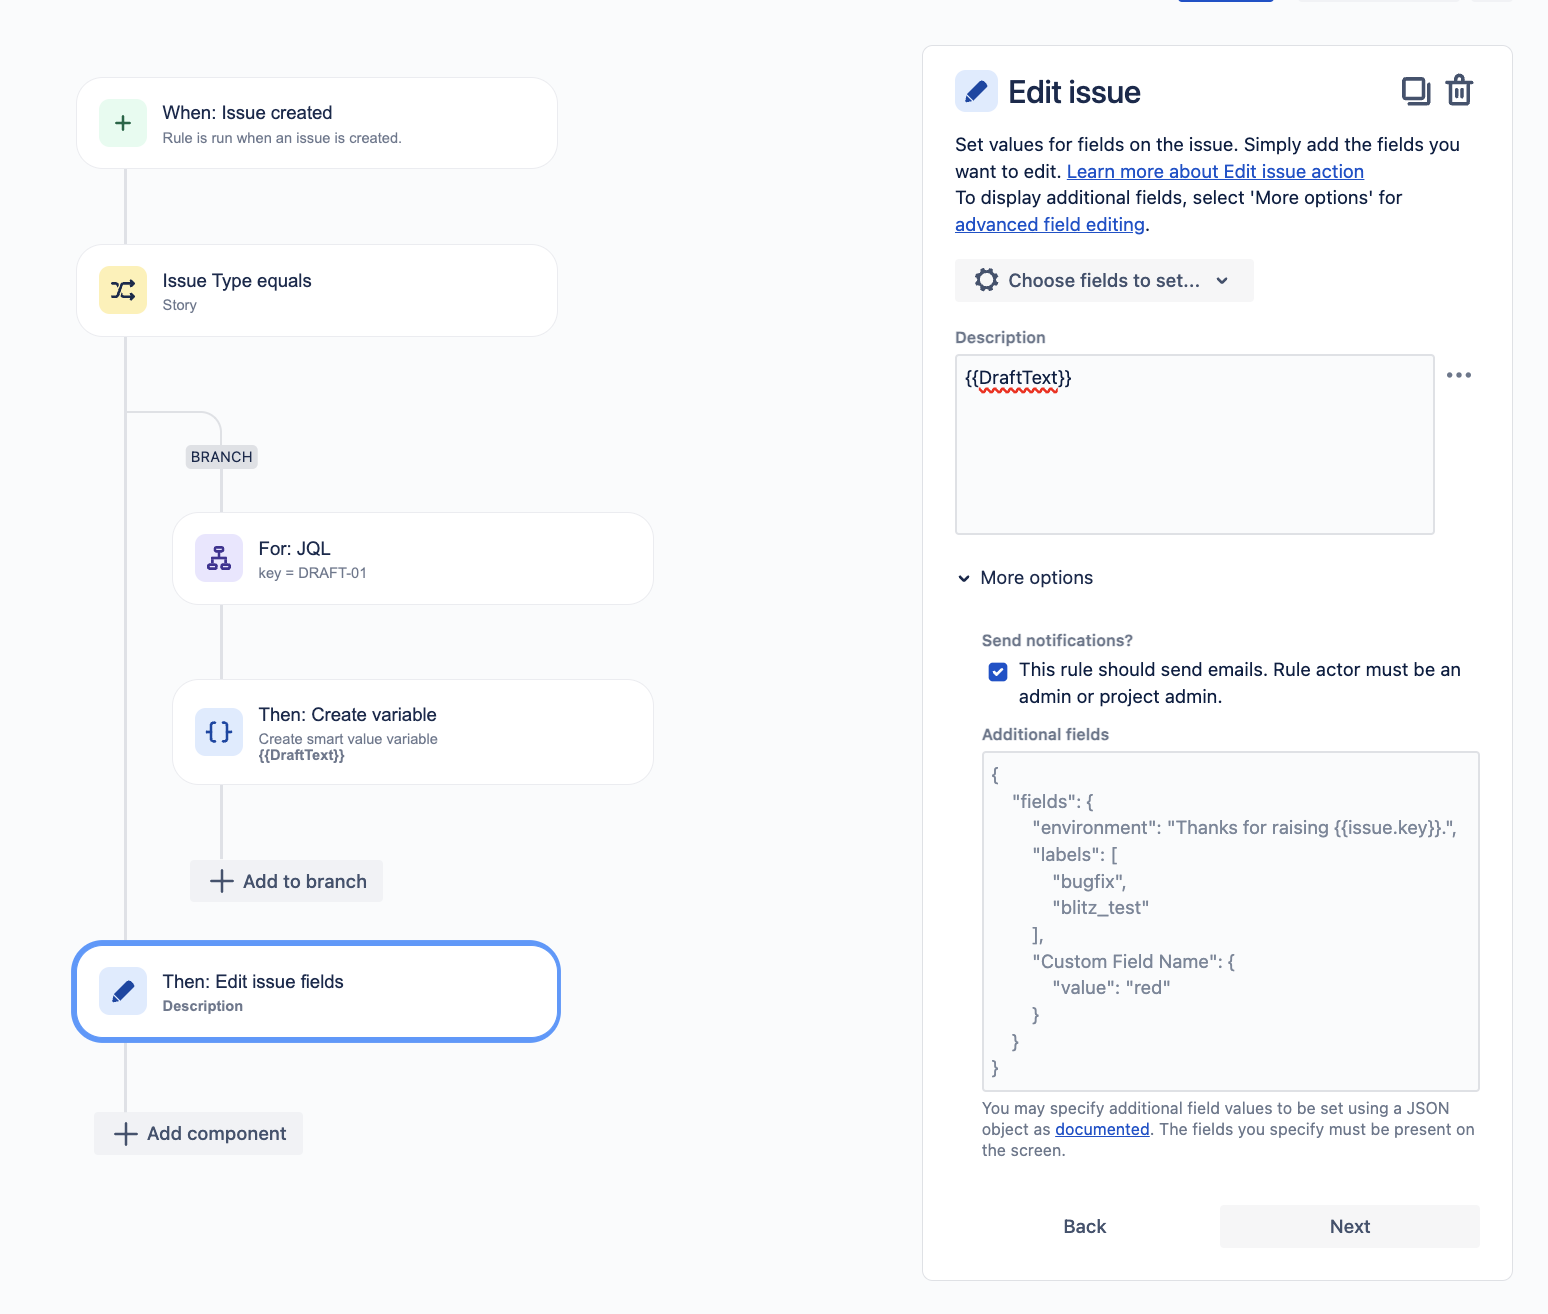Click the Back button
1548x1314 pixels.
click(x=1085, y=1226)
